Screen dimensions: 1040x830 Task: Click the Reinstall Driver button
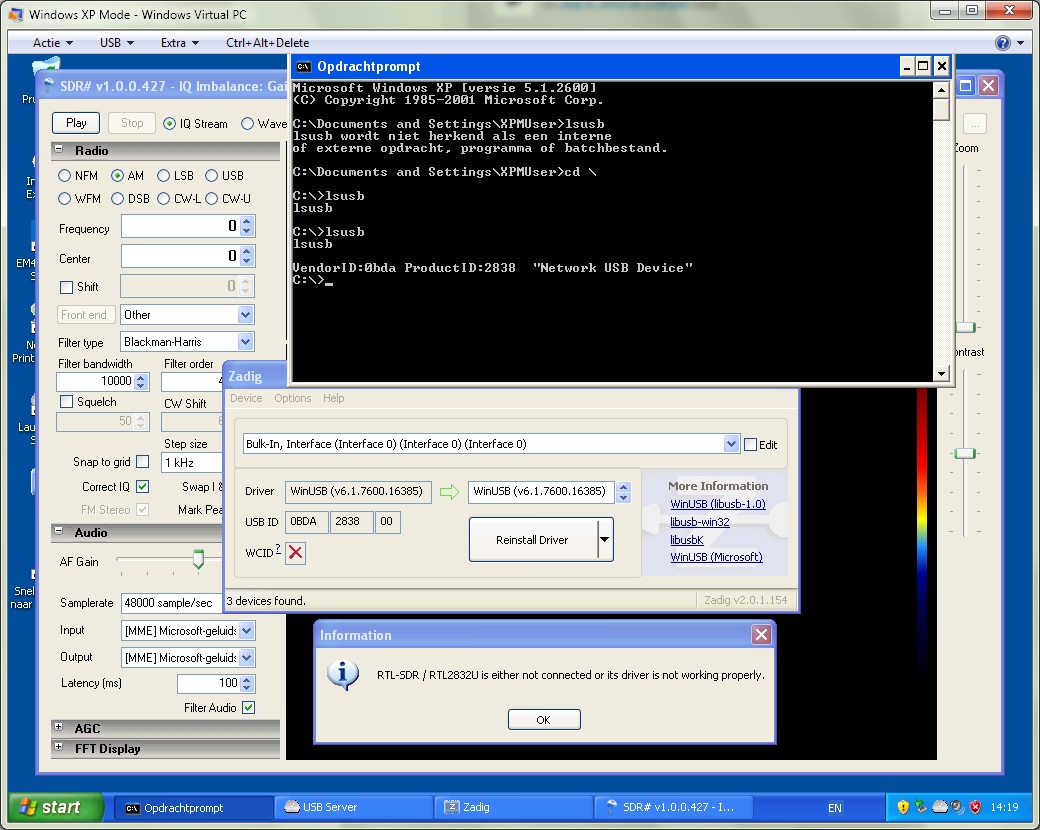click(x=533, y=540)
